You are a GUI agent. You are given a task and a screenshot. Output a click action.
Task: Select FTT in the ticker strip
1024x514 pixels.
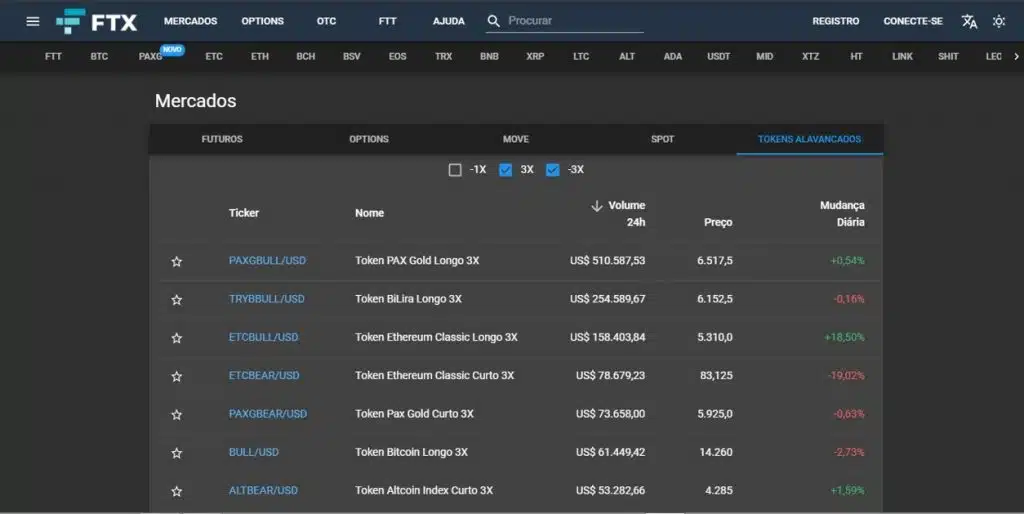click(54, 57)
